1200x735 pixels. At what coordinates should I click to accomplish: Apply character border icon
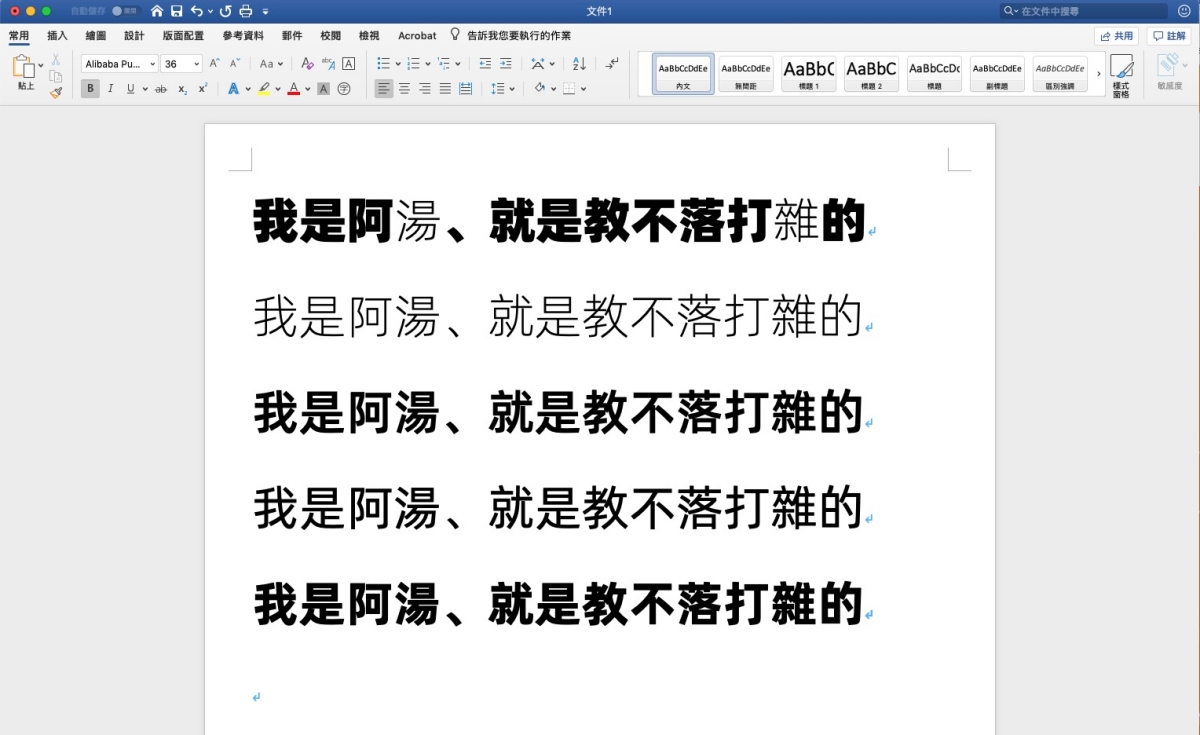(348, 63)
